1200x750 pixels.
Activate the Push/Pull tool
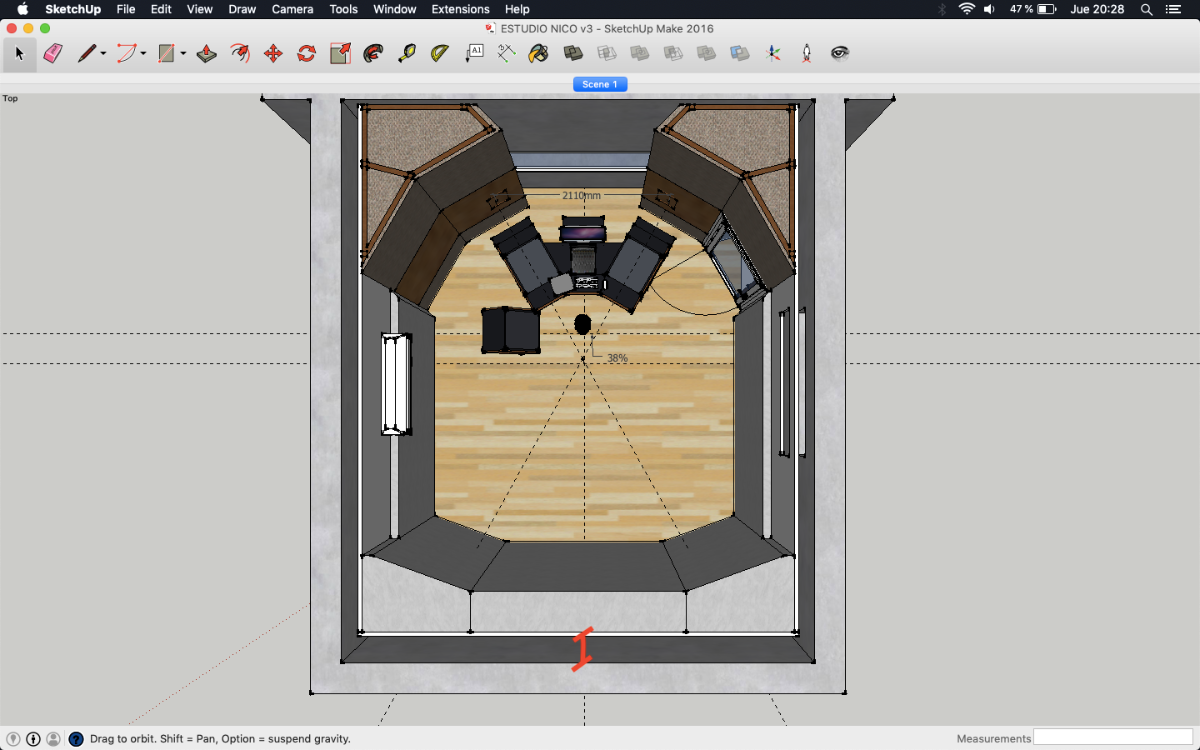click(x=207, y=53)
